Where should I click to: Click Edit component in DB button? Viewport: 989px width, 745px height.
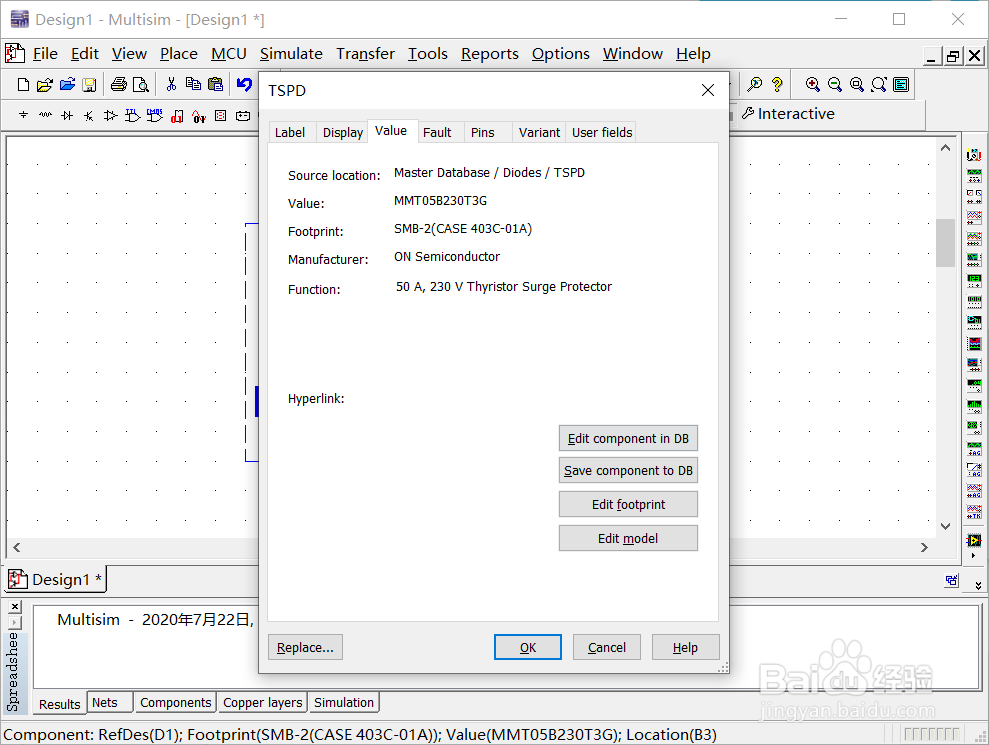(628, 438)
